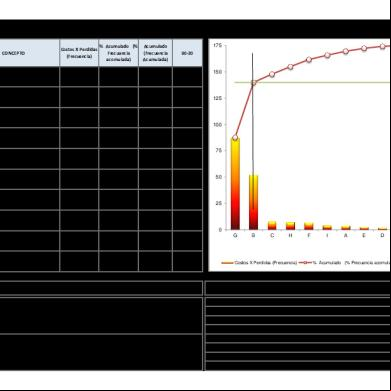The width and height of the screenshot is (391, 391).
Task: Click the small C bar in the chart
Action: point(272,225)
